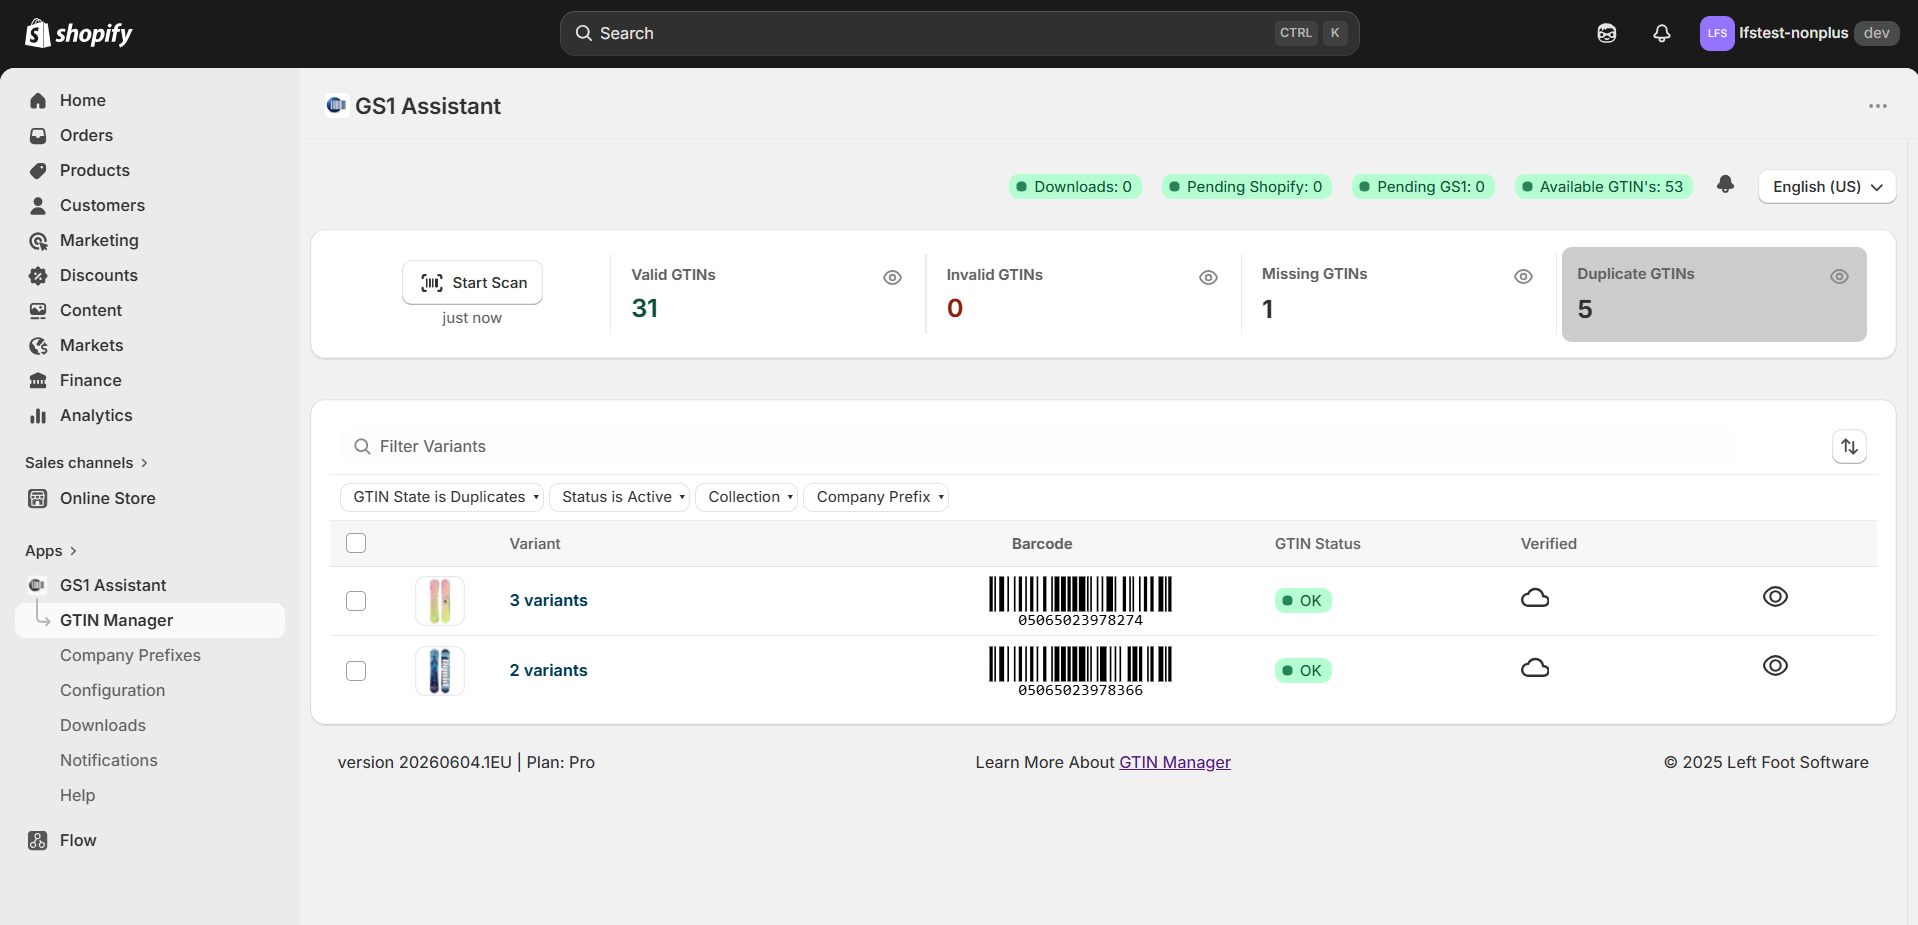Click the blue snowboard thumbnail
The height and width of the screenshot is (925, 1918).
(x=440, y=671)
